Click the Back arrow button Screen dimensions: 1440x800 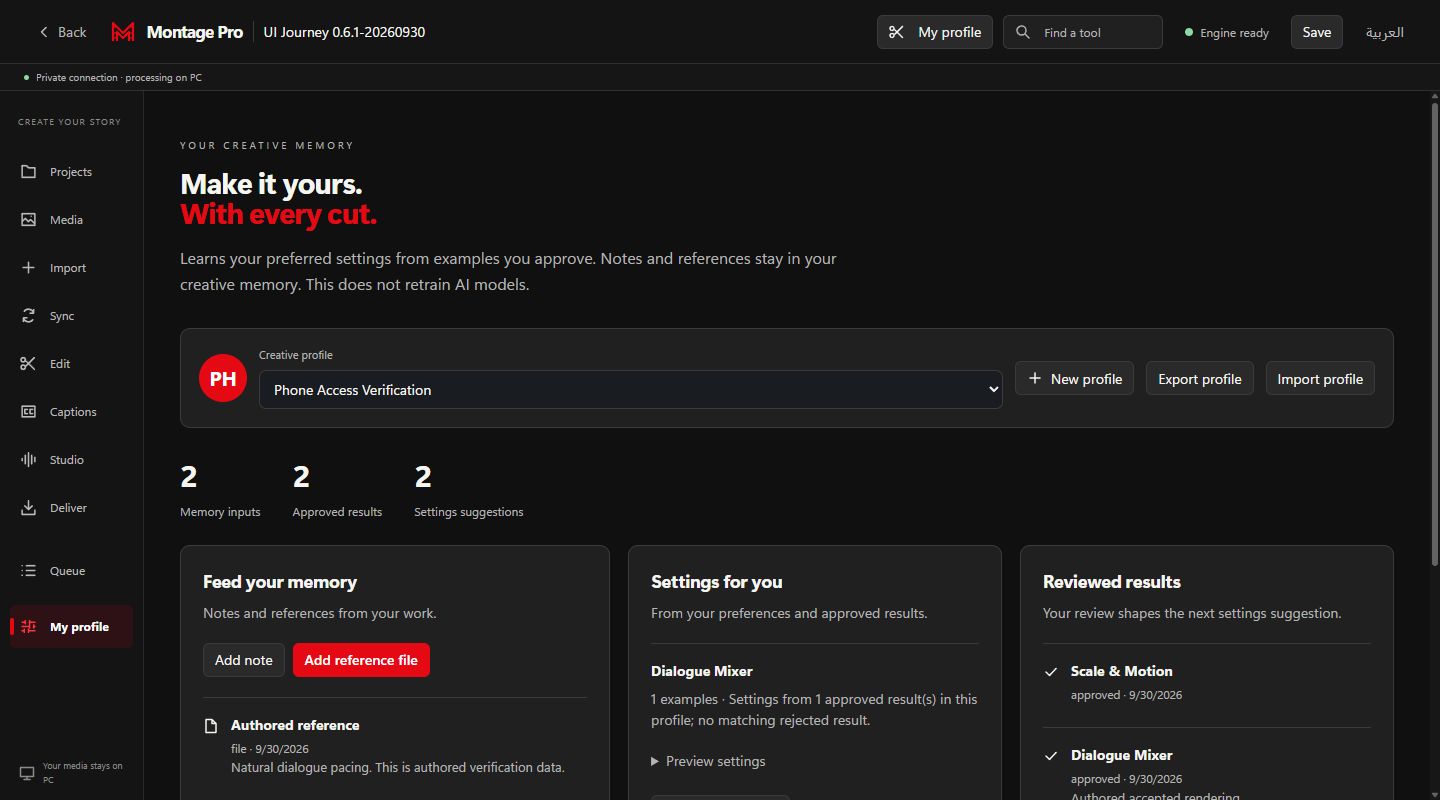click(62, 32)
